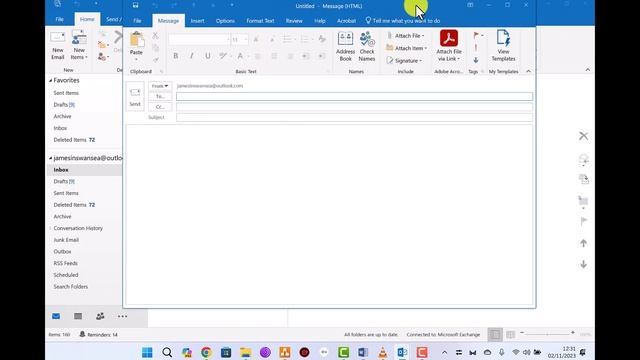Click the Save icon in message title bar
Viewport: 640px width, 360px height.
point(136,5)
